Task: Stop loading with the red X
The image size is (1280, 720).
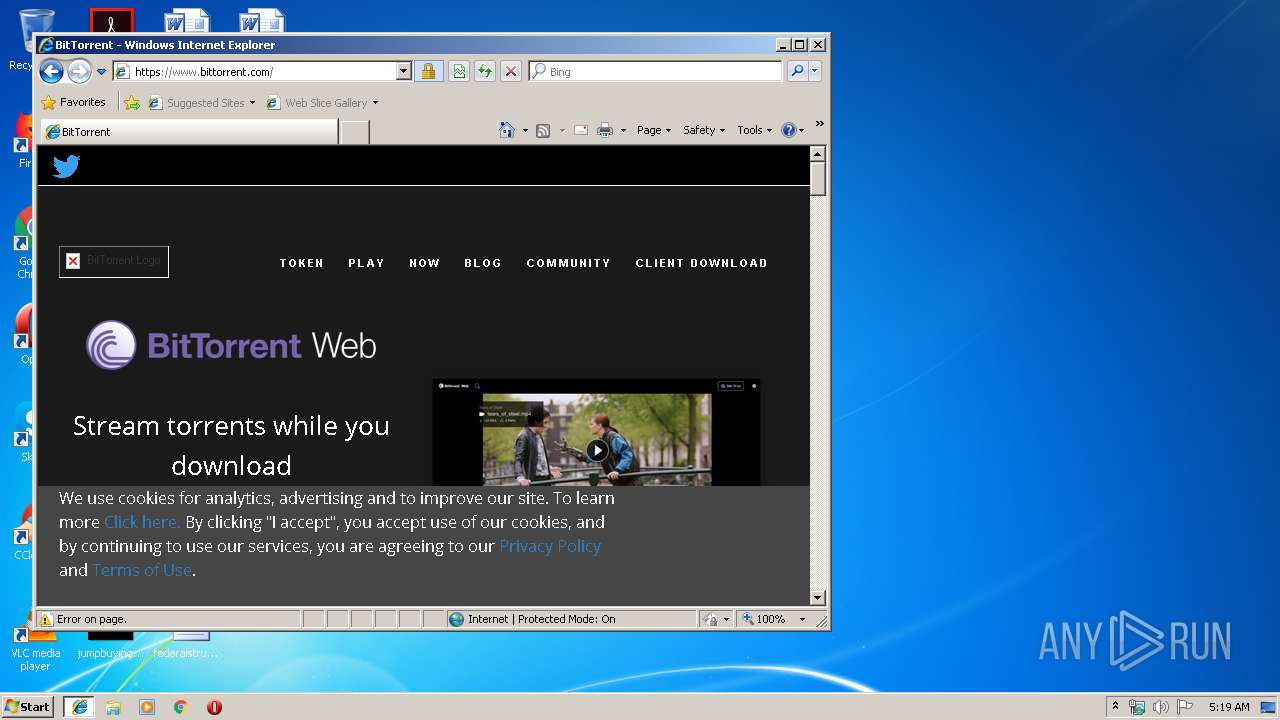Action: 511,72
